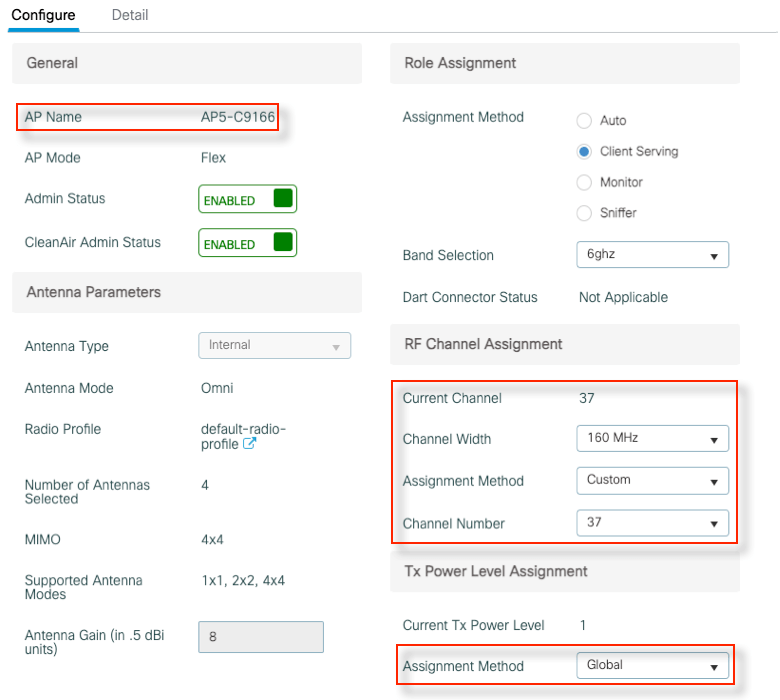Viewport: 780px width, 700px height.
Task: Expand the Channel Width 160 MHz dropdown
Action: coord(652,438)
